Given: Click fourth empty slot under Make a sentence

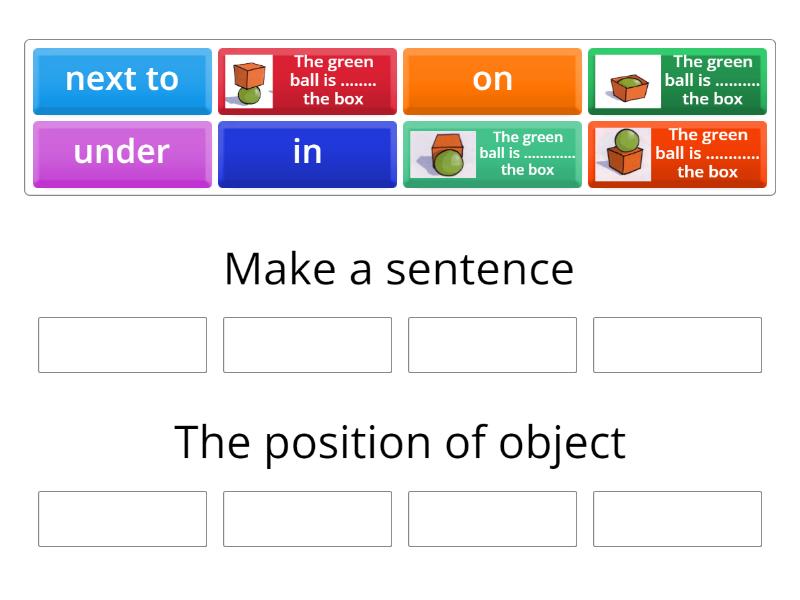Looking at the screenshot, I should (677, 345).
